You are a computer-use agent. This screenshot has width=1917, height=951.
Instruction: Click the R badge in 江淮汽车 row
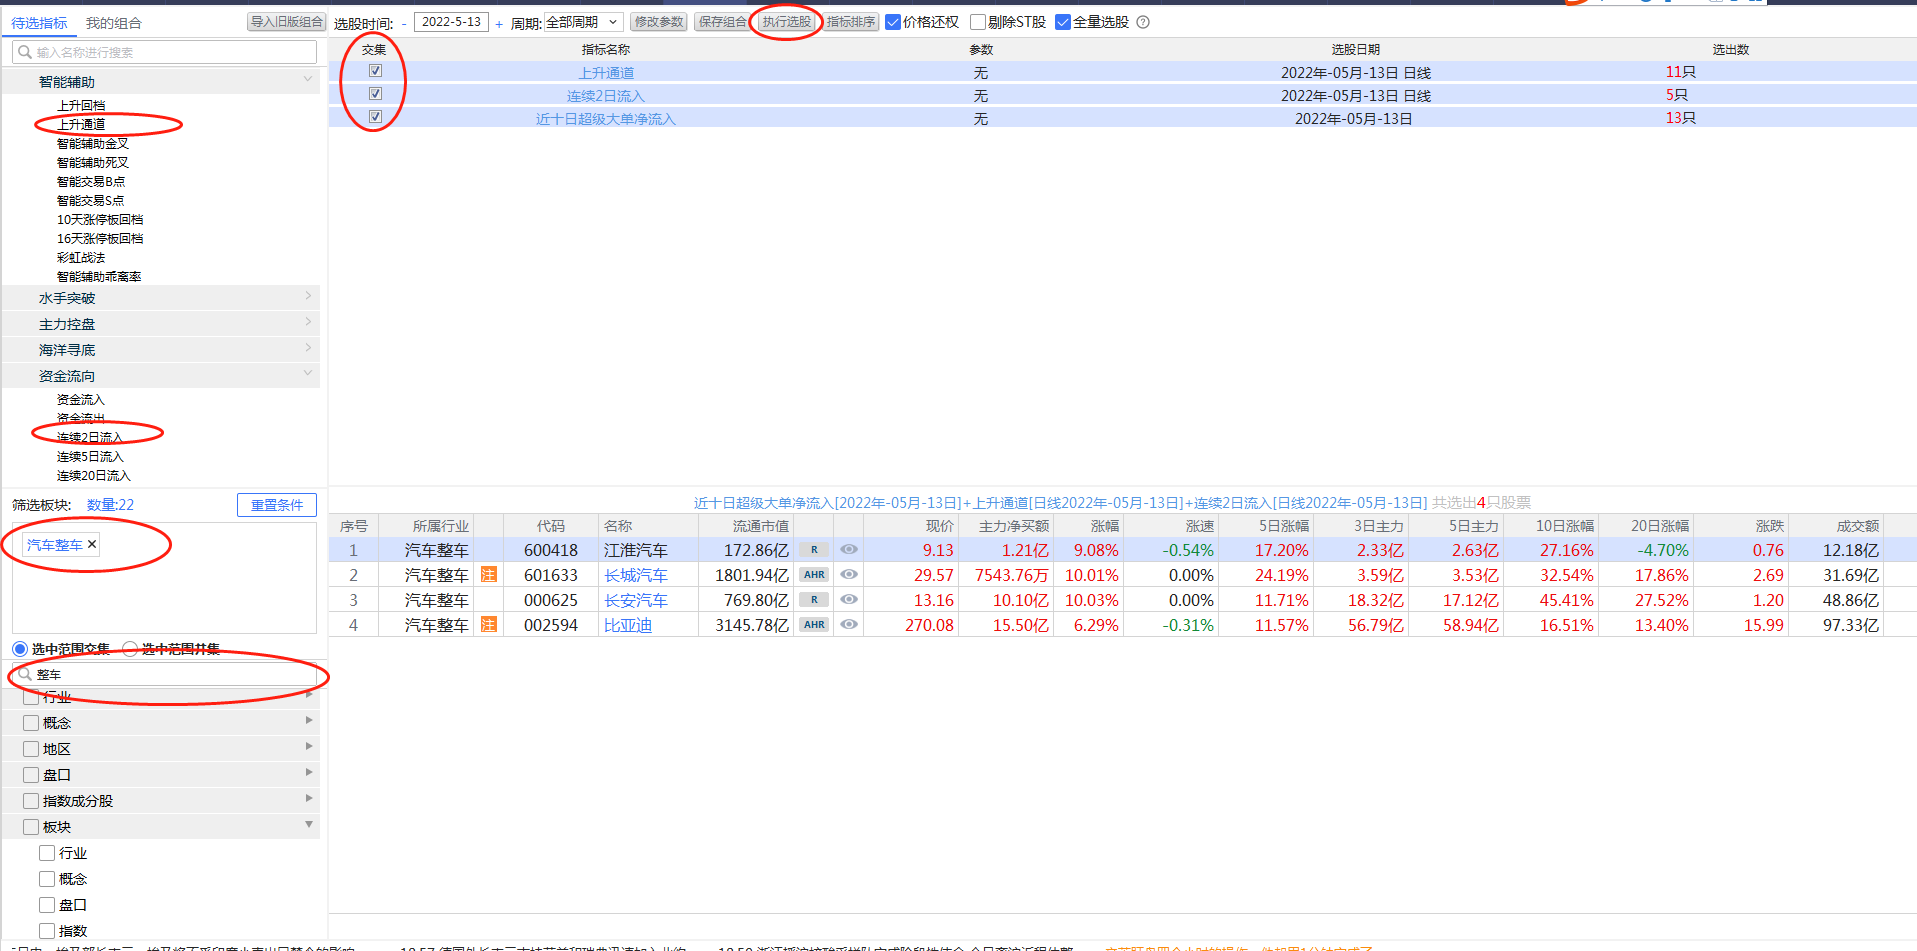click(x=814, y=549)
